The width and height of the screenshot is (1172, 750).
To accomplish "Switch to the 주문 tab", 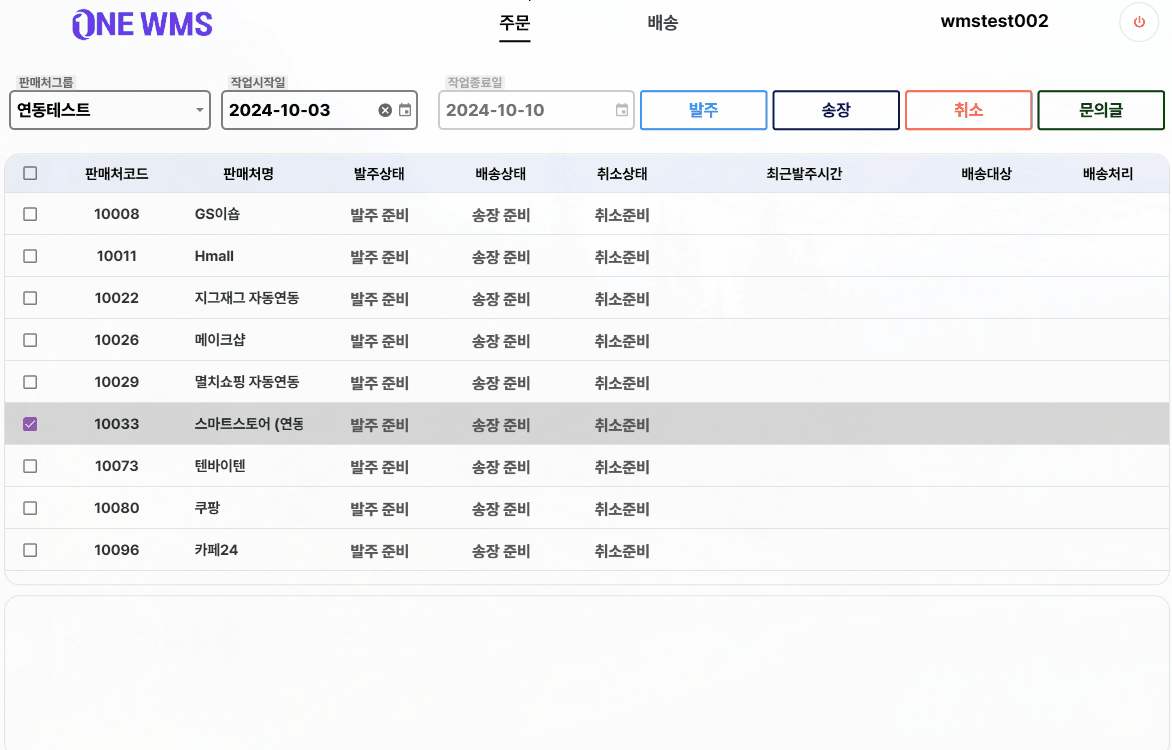I will click(x=514, y=22).
